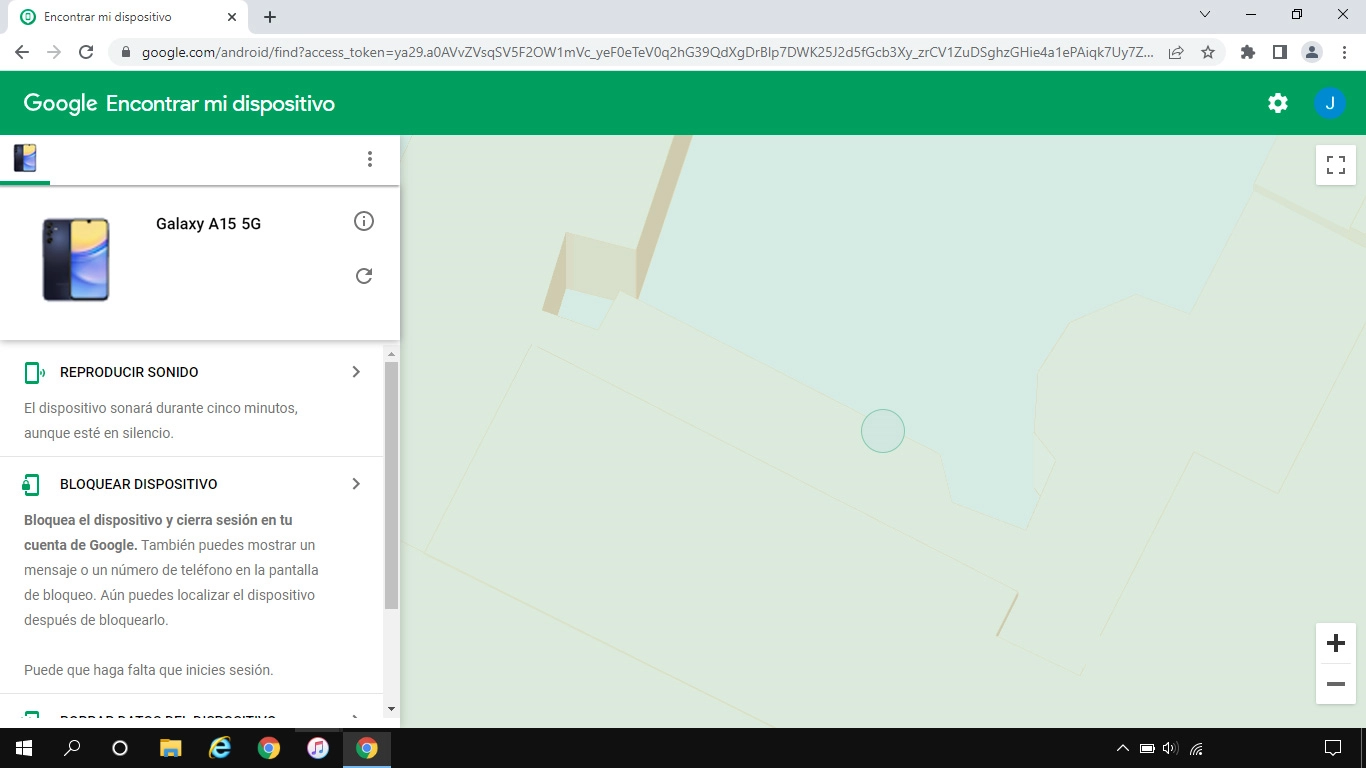Open the extensions puzzle icon in Chrome
Viewport: 1366px width, 768px height.
[1247, 51]
